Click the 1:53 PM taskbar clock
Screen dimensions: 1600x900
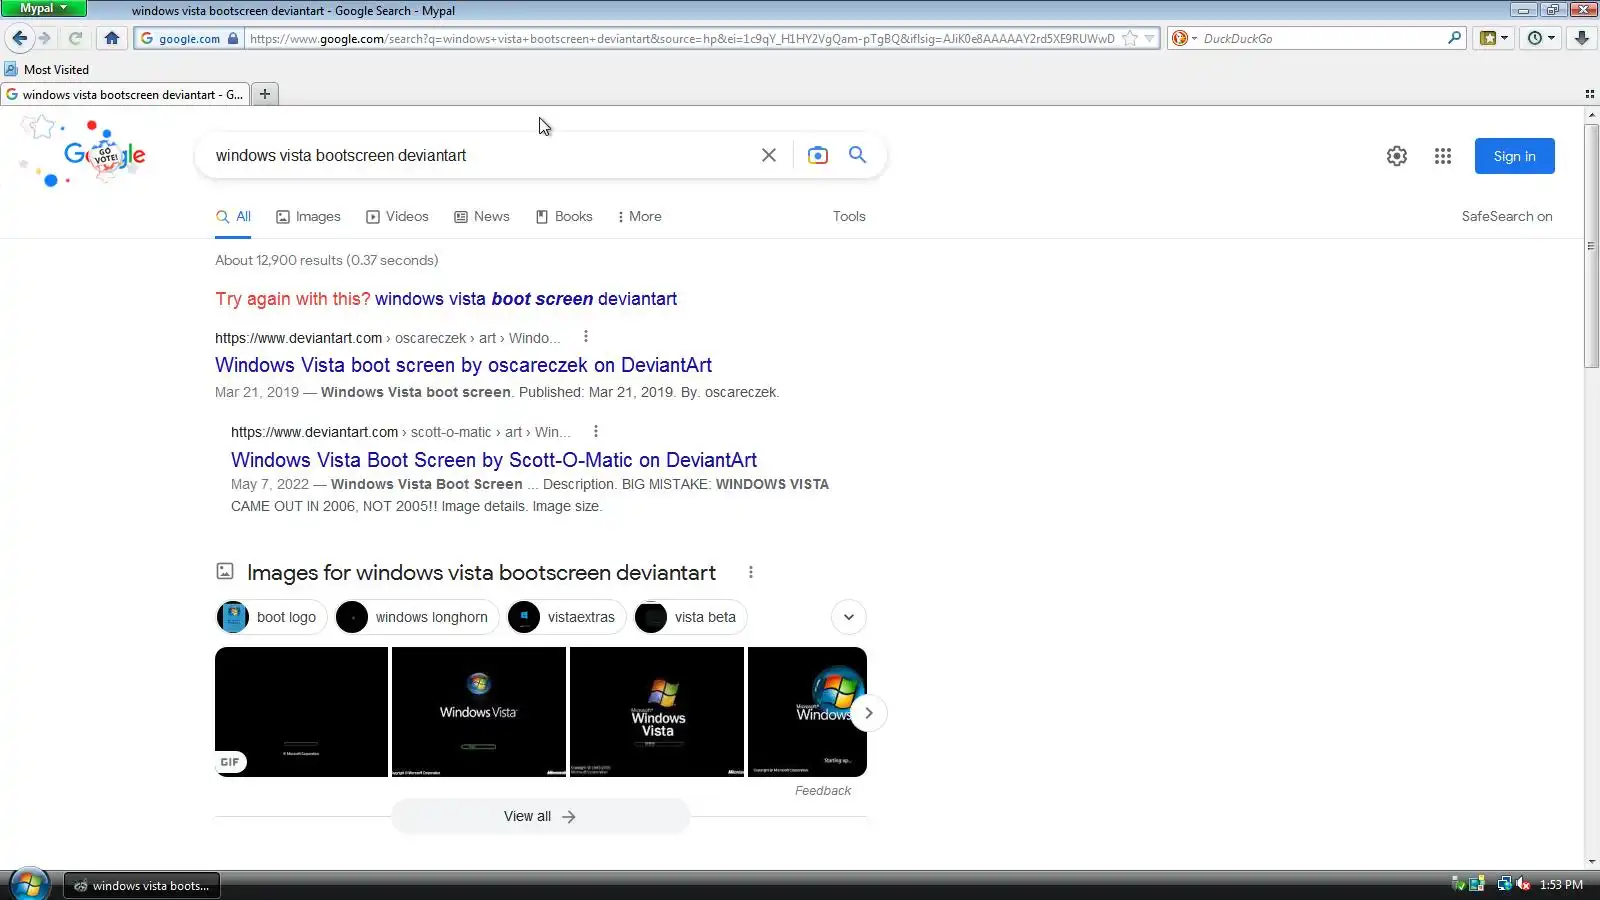click(1561, 885)
